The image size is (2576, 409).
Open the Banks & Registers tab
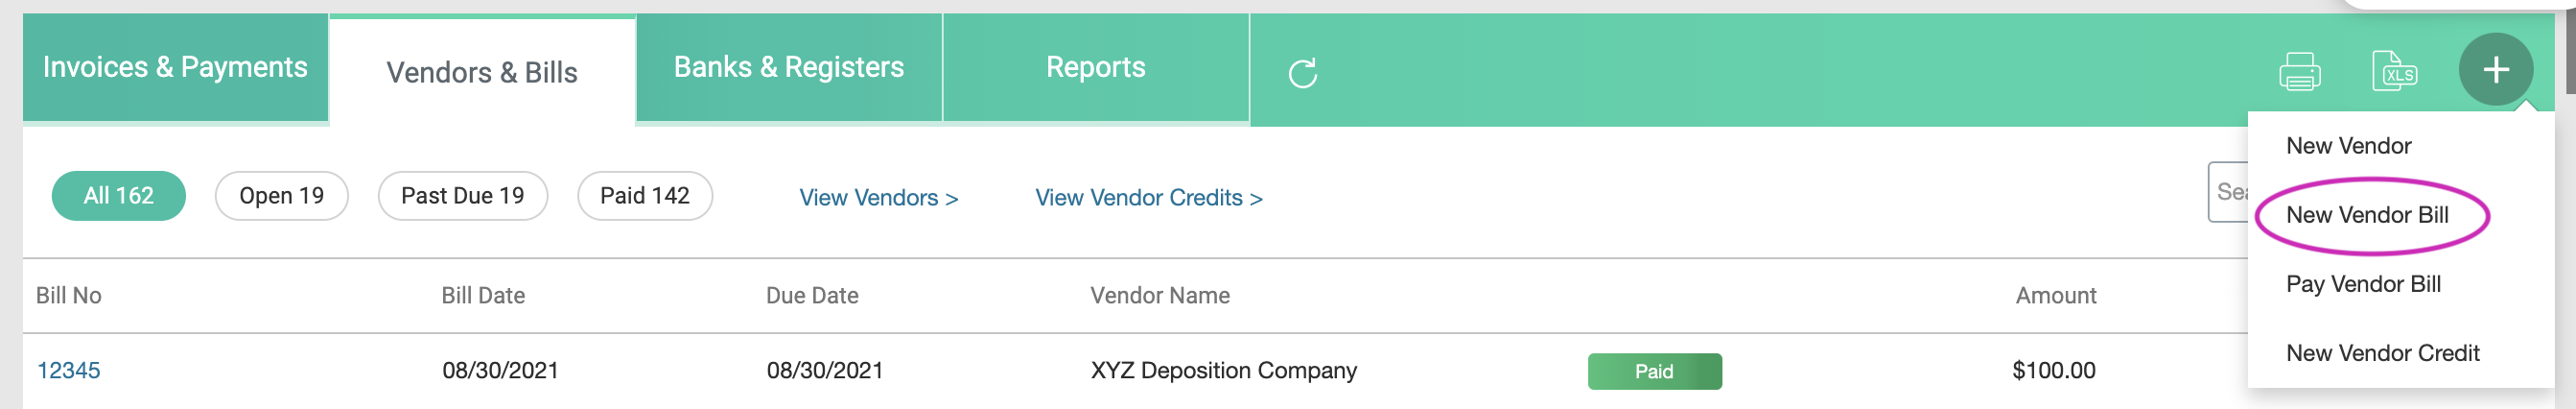(788, 67)
